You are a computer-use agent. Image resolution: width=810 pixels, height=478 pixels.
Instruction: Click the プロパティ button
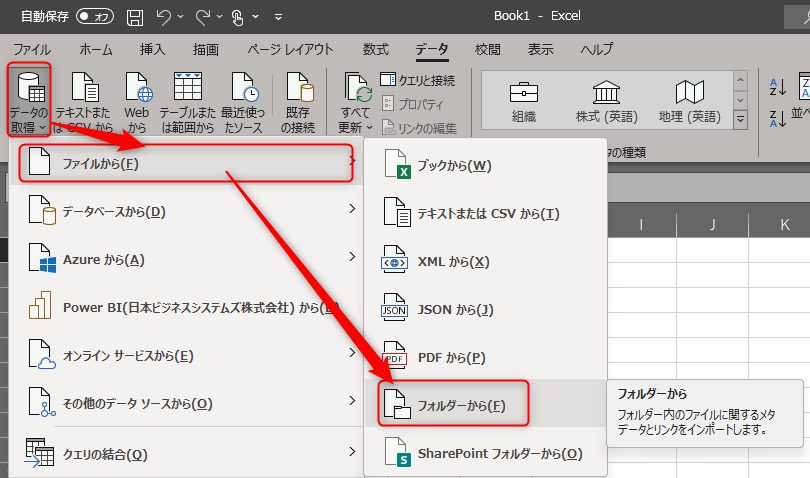412,104
